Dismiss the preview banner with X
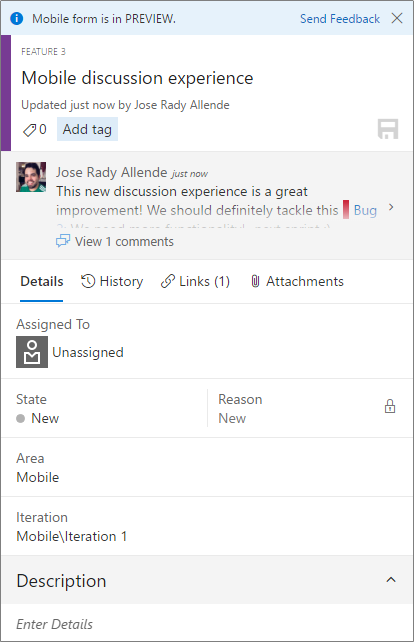 397,18
